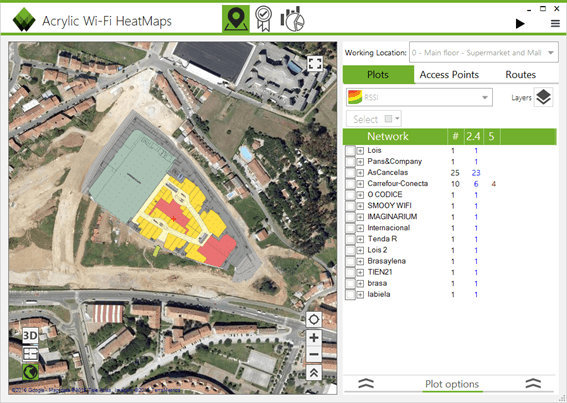The width and height of the screenshot is (567, 403).
Task: Click left double chevron beside Plot options
Action: (366, 383)
